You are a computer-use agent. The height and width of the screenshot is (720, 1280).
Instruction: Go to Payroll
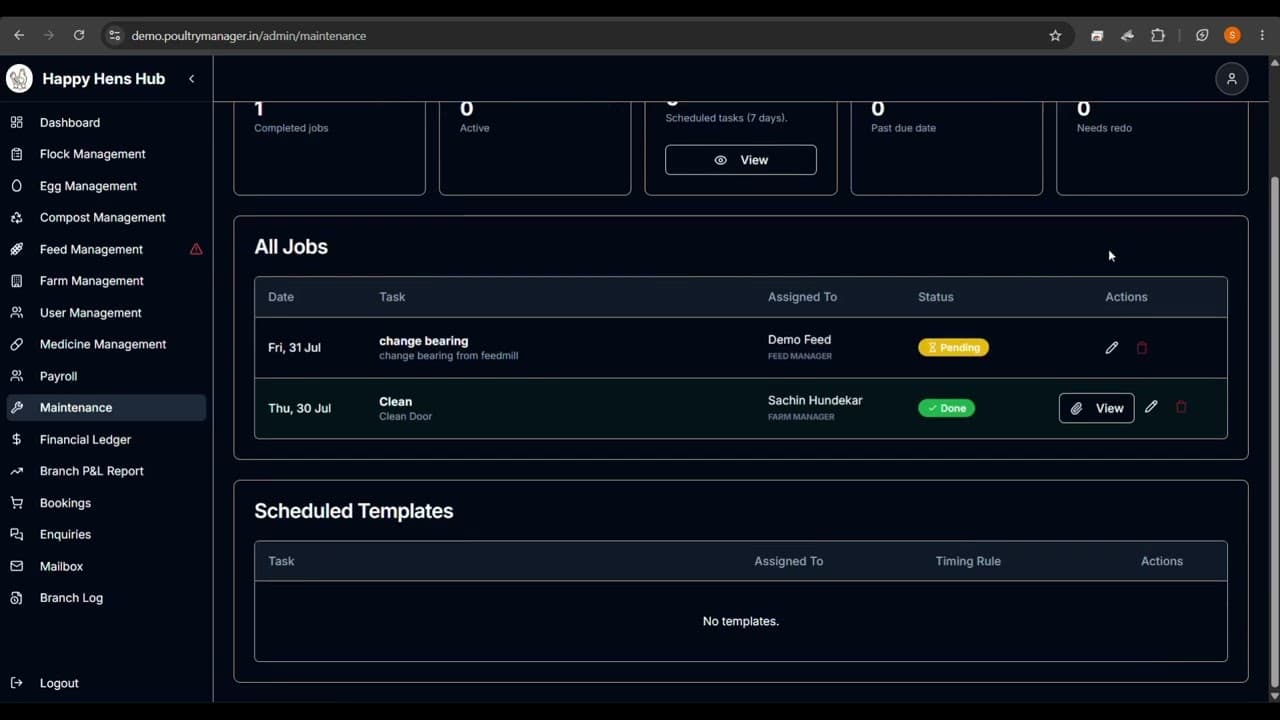(x=106, y=376)
